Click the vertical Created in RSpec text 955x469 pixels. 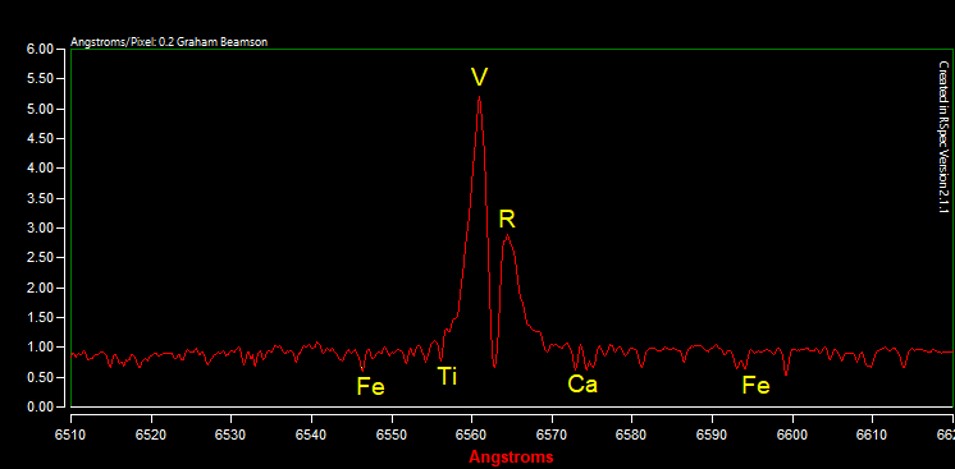(943, 137)
